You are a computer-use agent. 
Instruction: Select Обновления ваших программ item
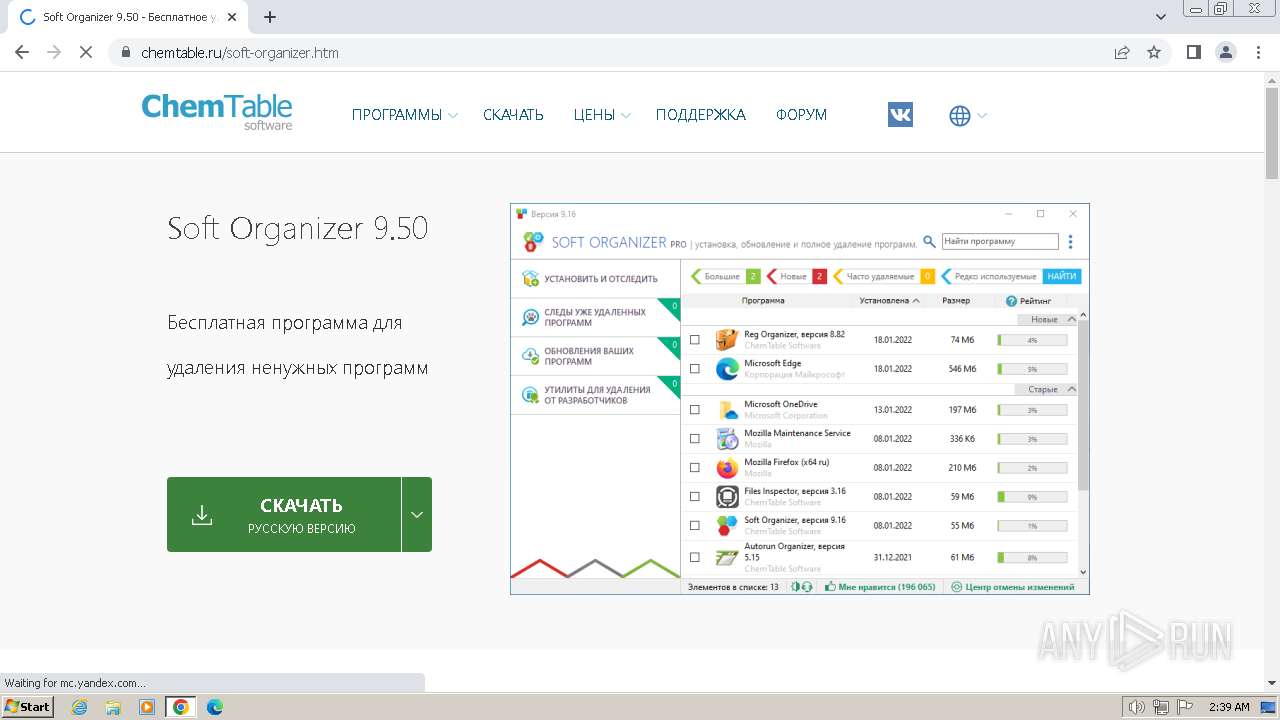point(595,356)
